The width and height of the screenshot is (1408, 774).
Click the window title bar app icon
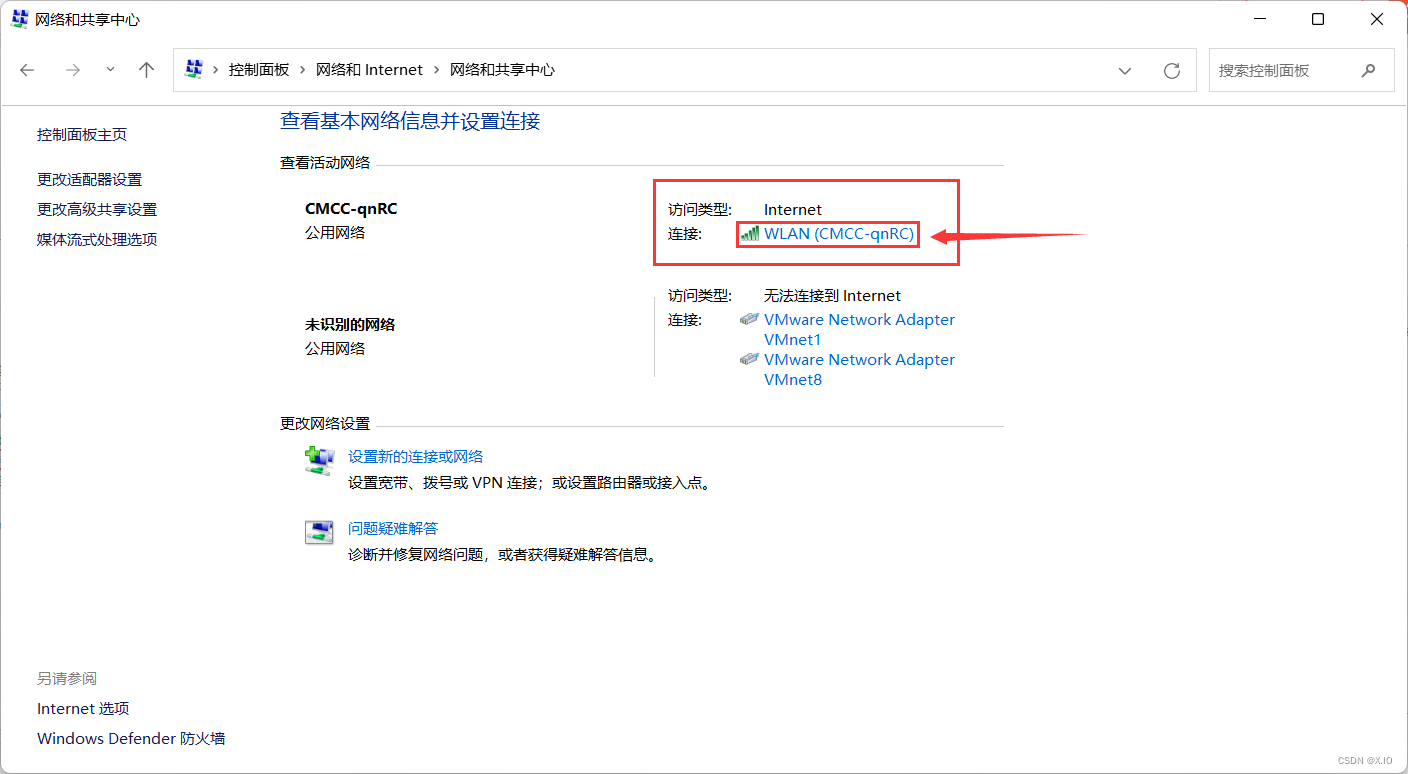tap(19, 19)
